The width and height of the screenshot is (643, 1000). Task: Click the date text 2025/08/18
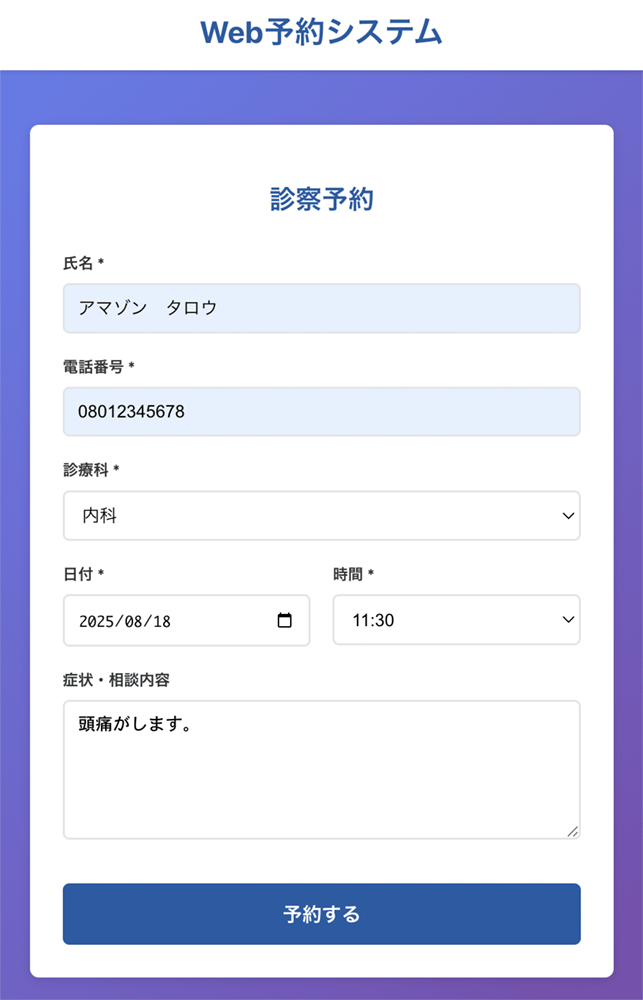[125, 620]
